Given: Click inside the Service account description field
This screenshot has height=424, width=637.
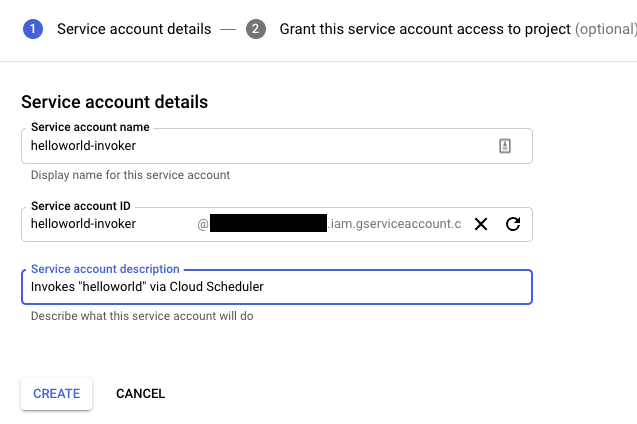Looking at the screenshot, I should (275, 288).
